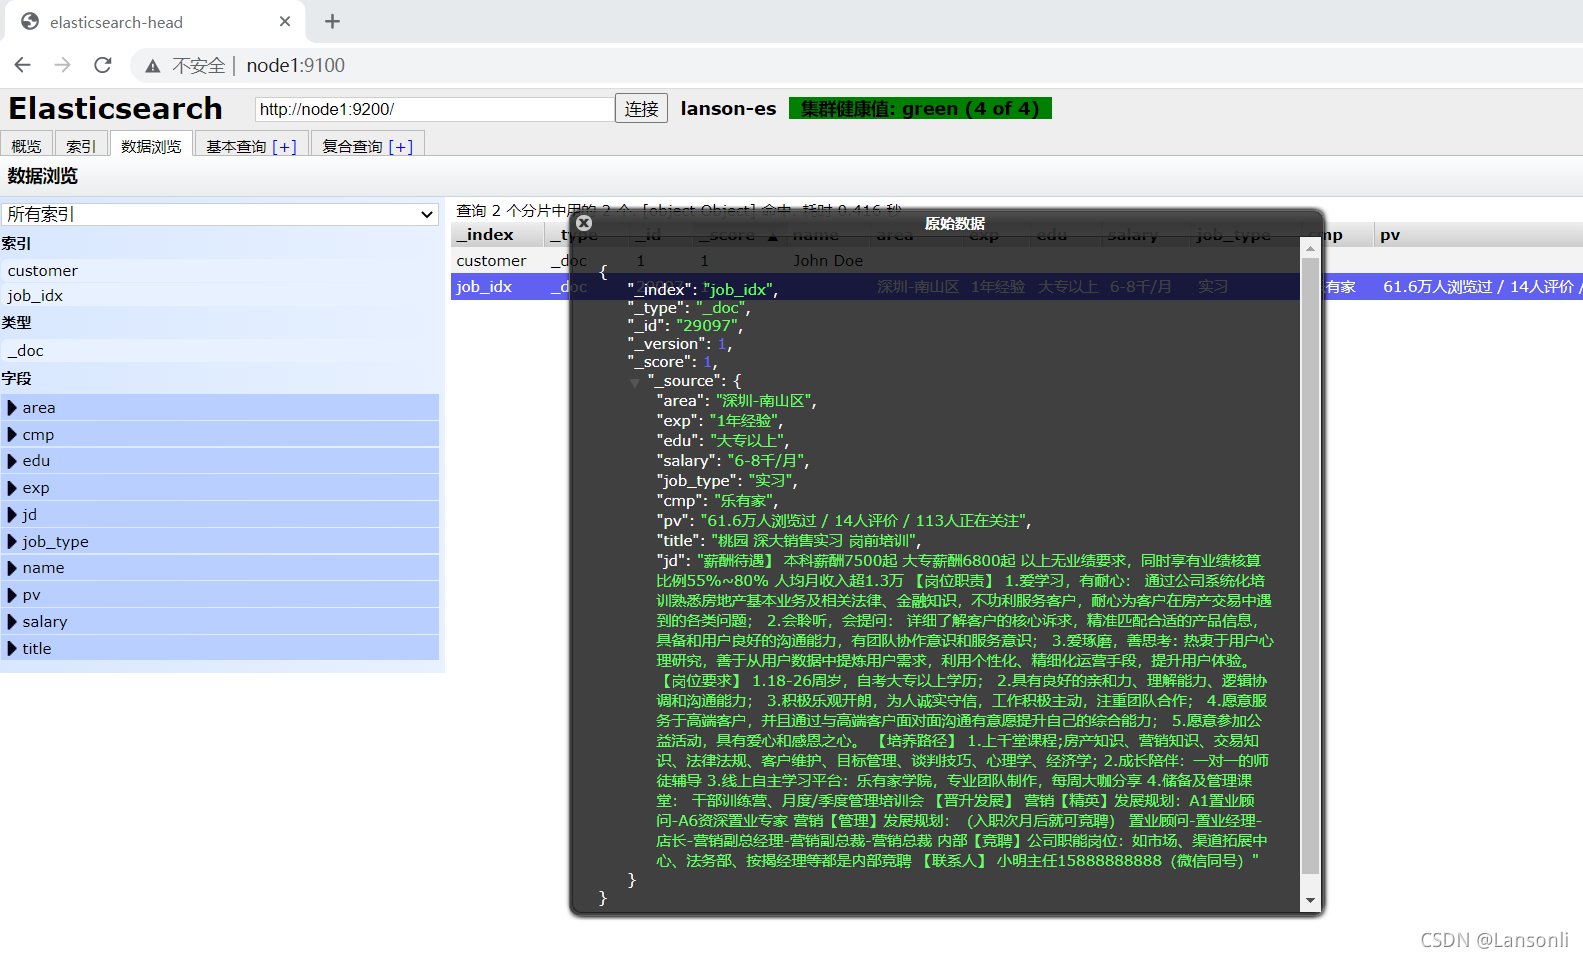Edit the http://node1:9200/ connection URL field
This screenshot has height=958, width=1583.
434,109
